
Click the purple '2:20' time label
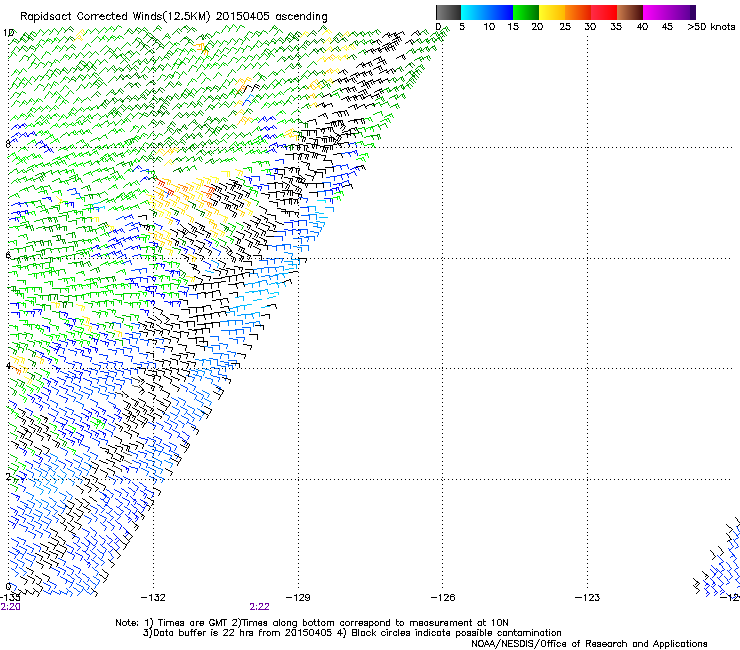click(x=10, y=607)
